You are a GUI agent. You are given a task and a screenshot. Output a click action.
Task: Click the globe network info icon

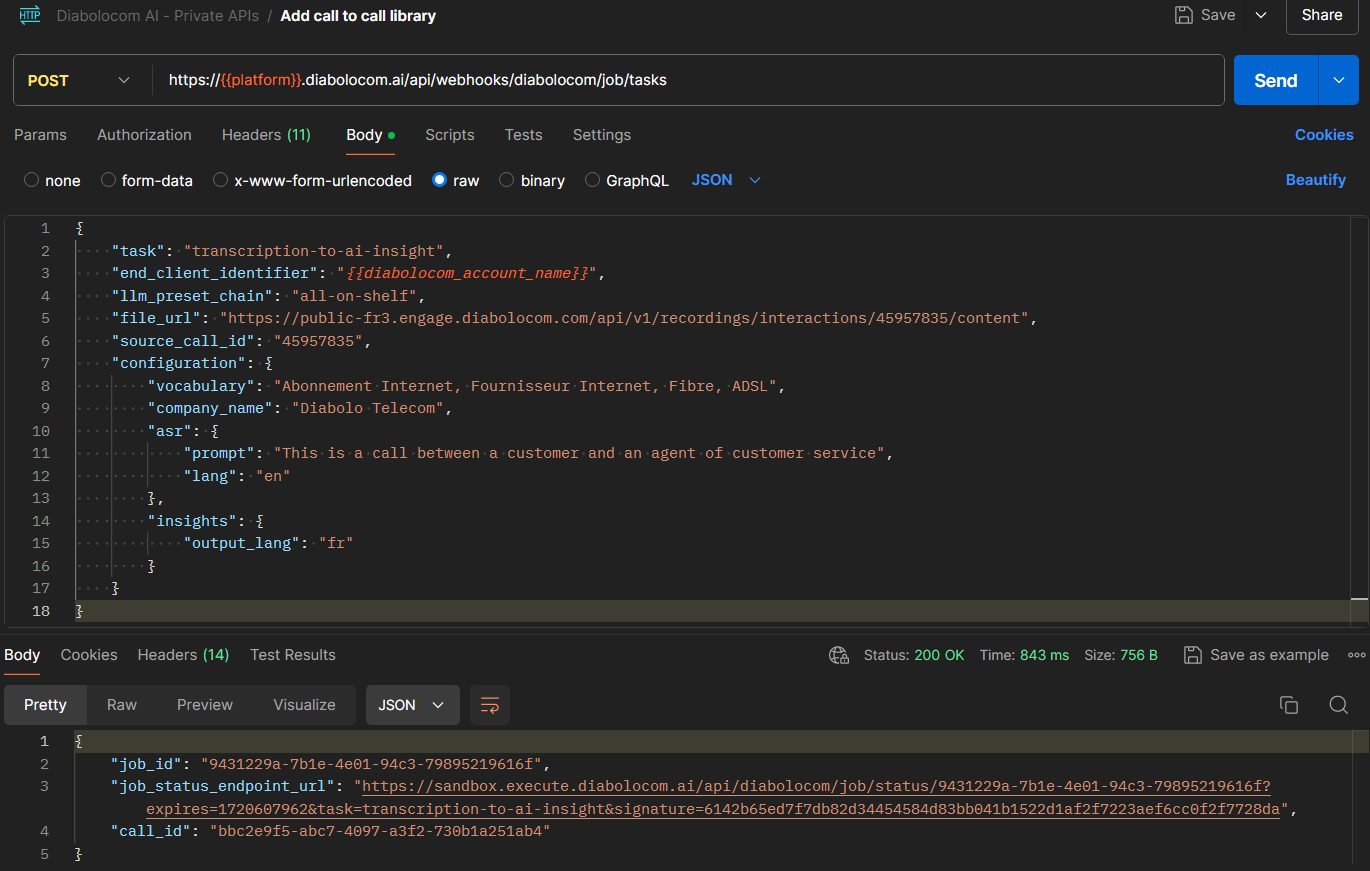pyautogui.click(x=839, y=655)
